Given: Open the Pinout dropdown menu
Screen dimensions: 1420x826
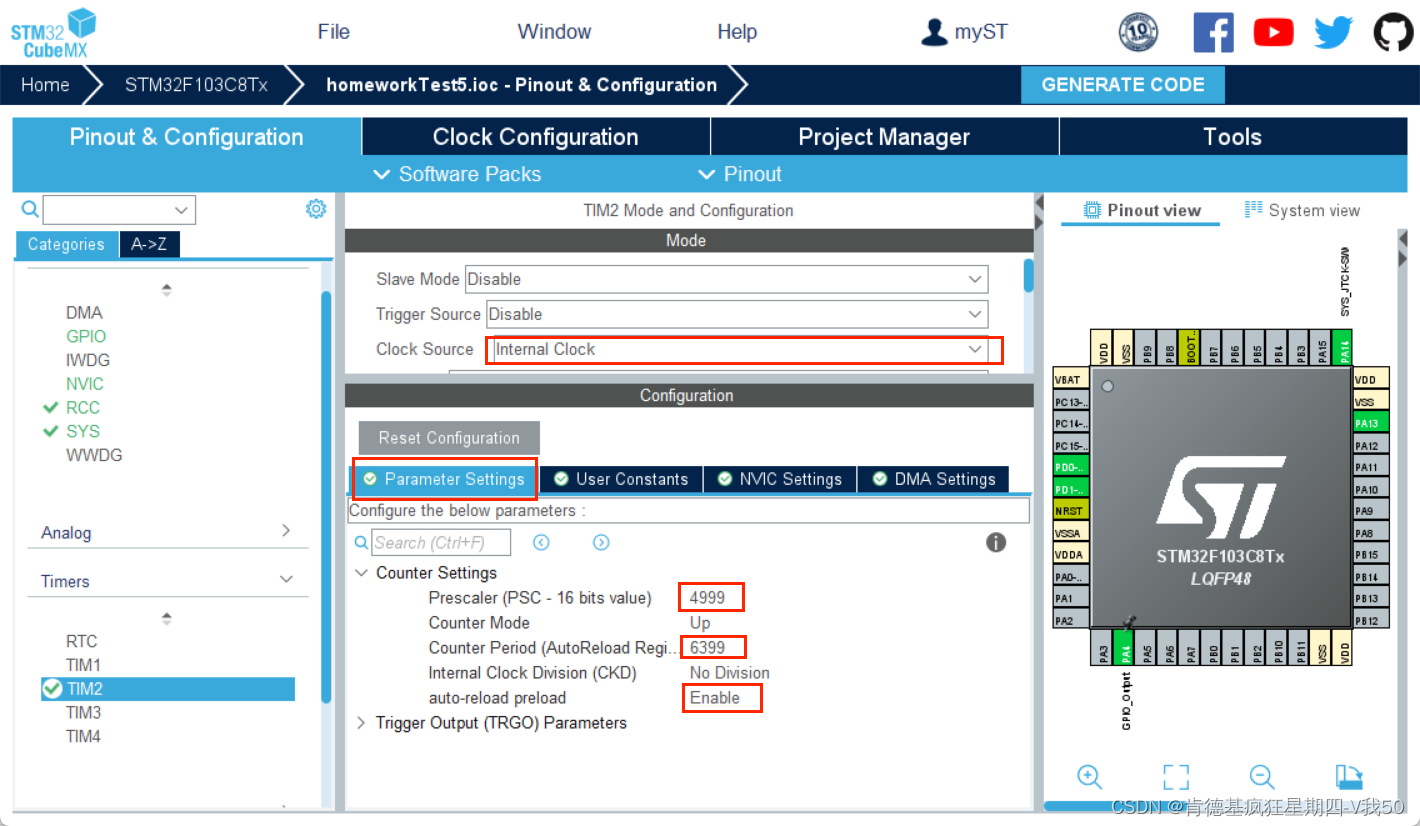Looking at the screenshot, I should click(x=740, y=174).
